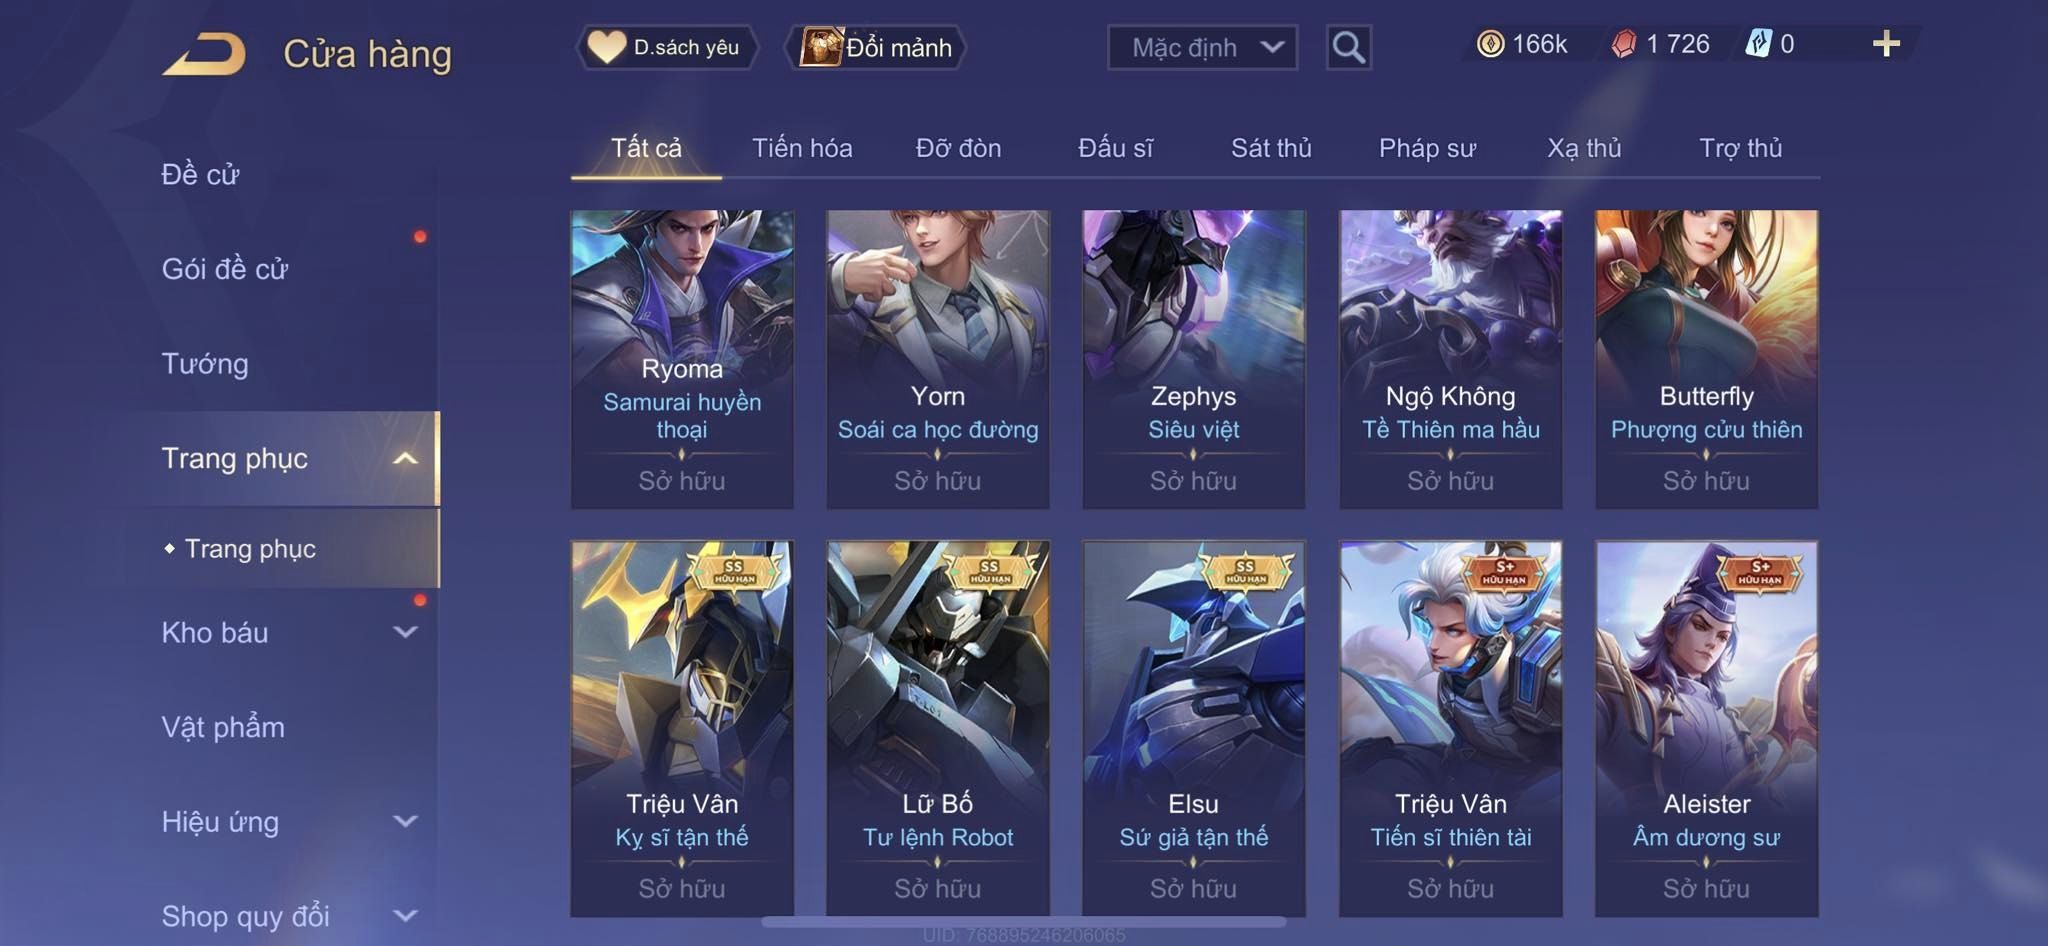The height and width of the screenshot is (946, 2048).
Task: Open the D.sách yêu heart wishlist
Action: (x=666, y=47)
